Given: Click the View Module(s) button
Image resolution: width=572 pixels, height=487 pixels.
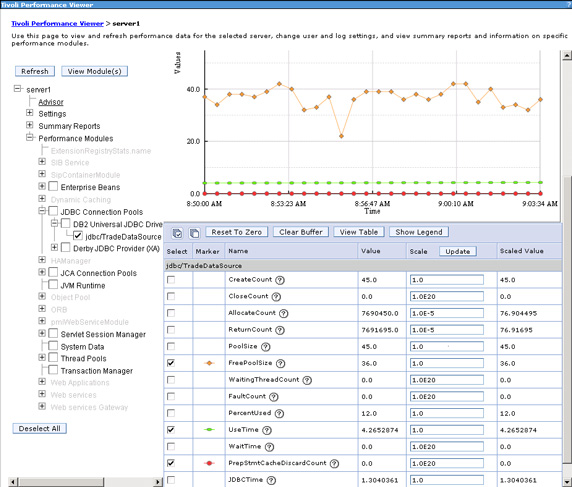Looking at the screenshot, I should tap(94, 71).
